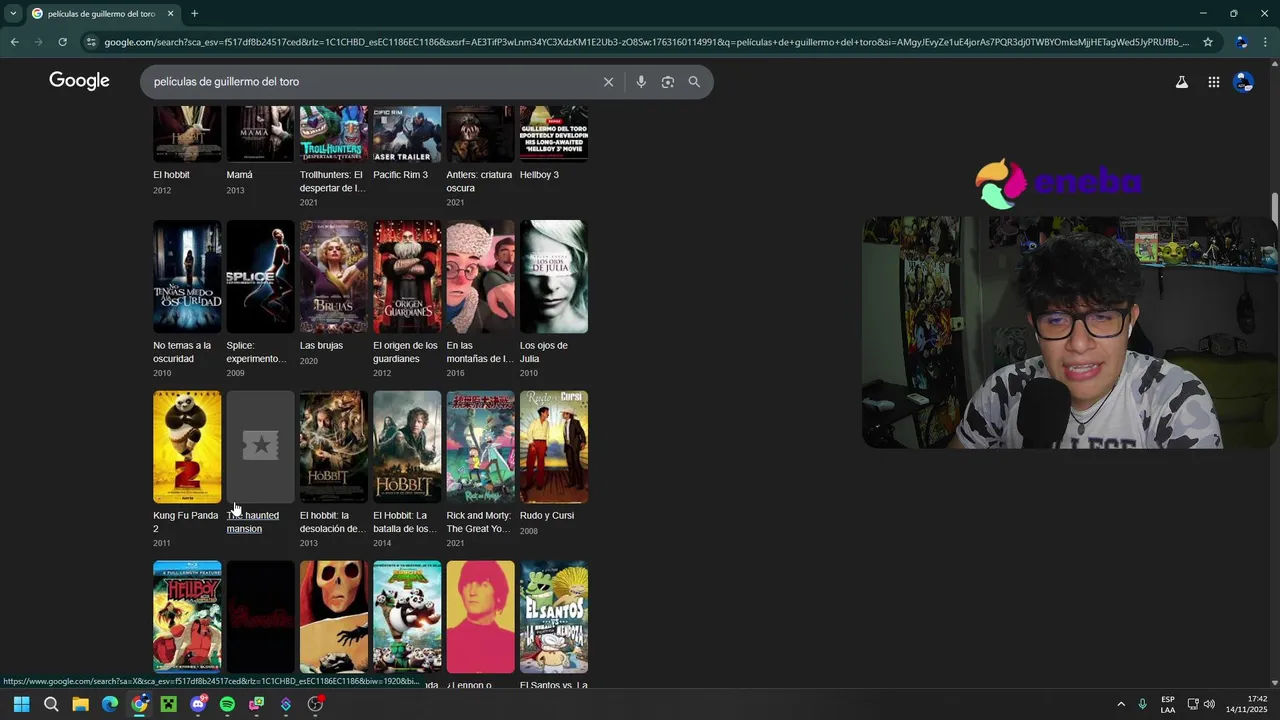Viewport: 1280px width, 720px height.
Task: Open Minecraft from the taskbar
Action: (168, 704)
